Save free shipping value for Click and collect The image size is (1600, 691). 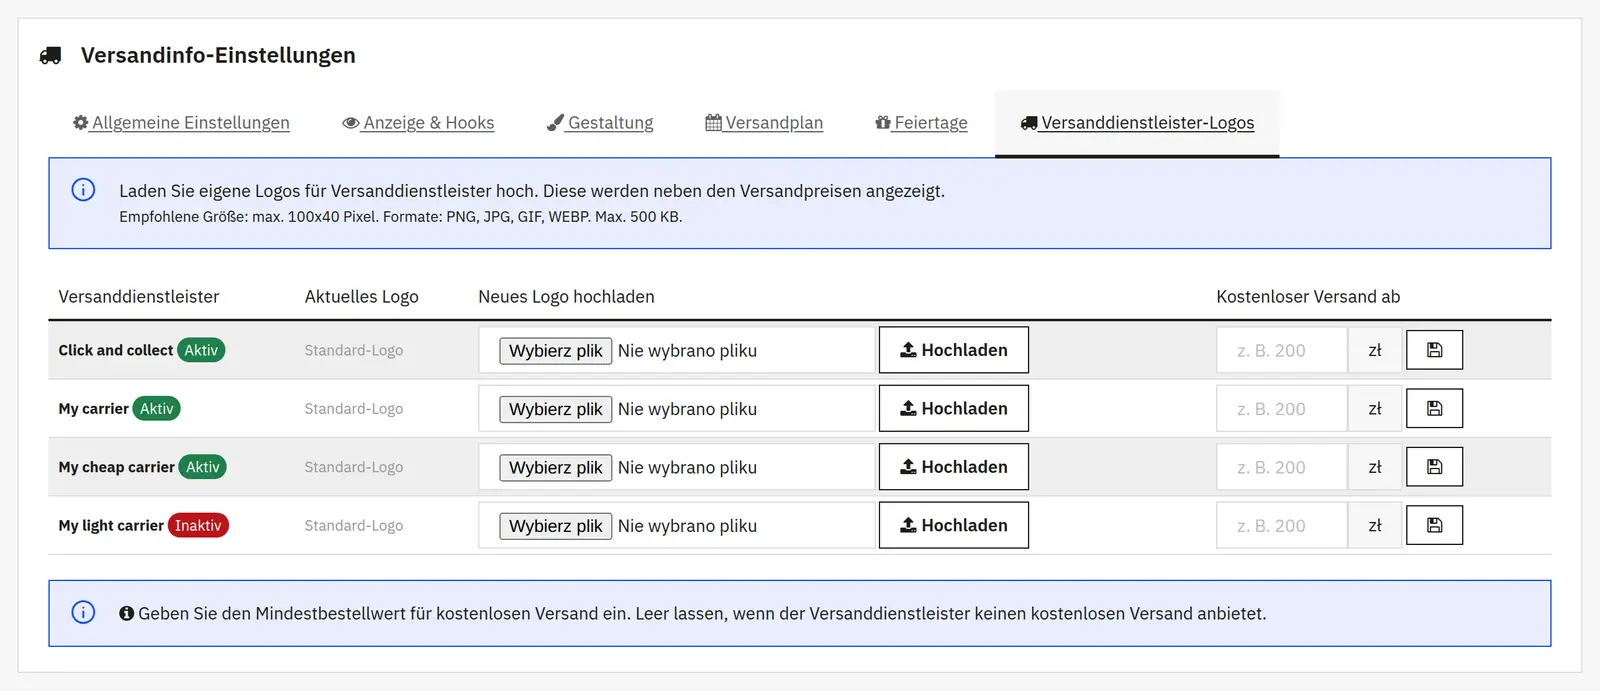pos(1434,350)
